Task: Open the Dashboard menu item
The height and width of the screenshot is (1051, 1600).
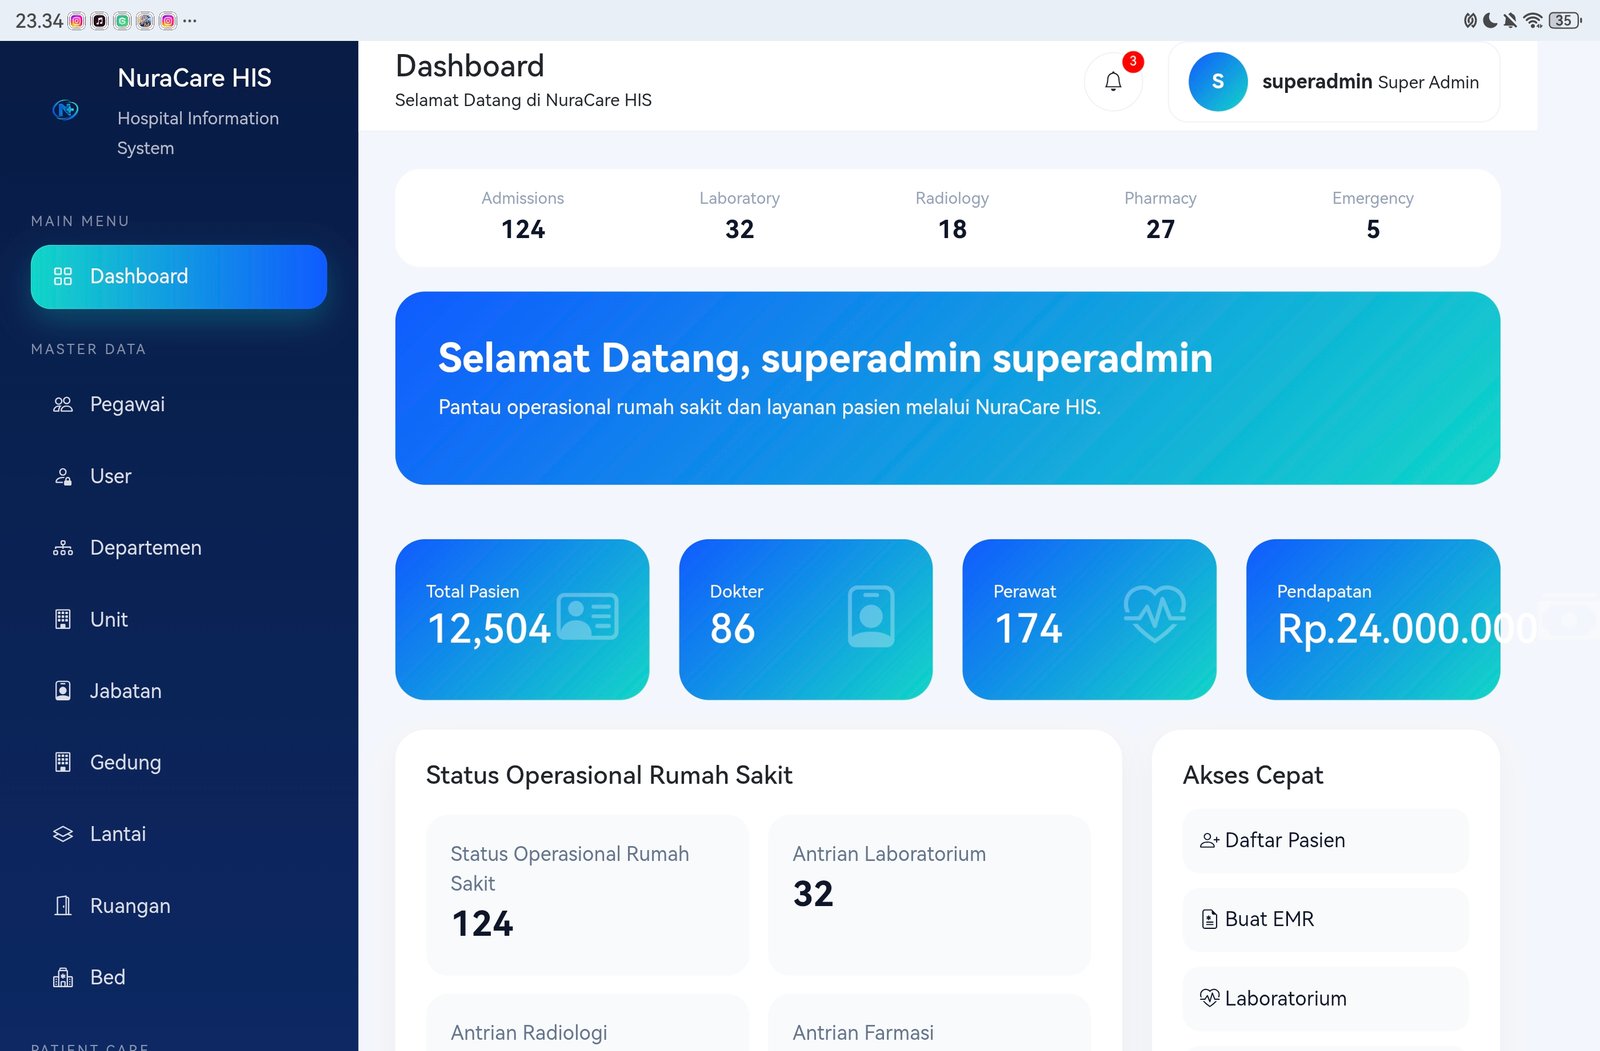Action: coord(179,277)
